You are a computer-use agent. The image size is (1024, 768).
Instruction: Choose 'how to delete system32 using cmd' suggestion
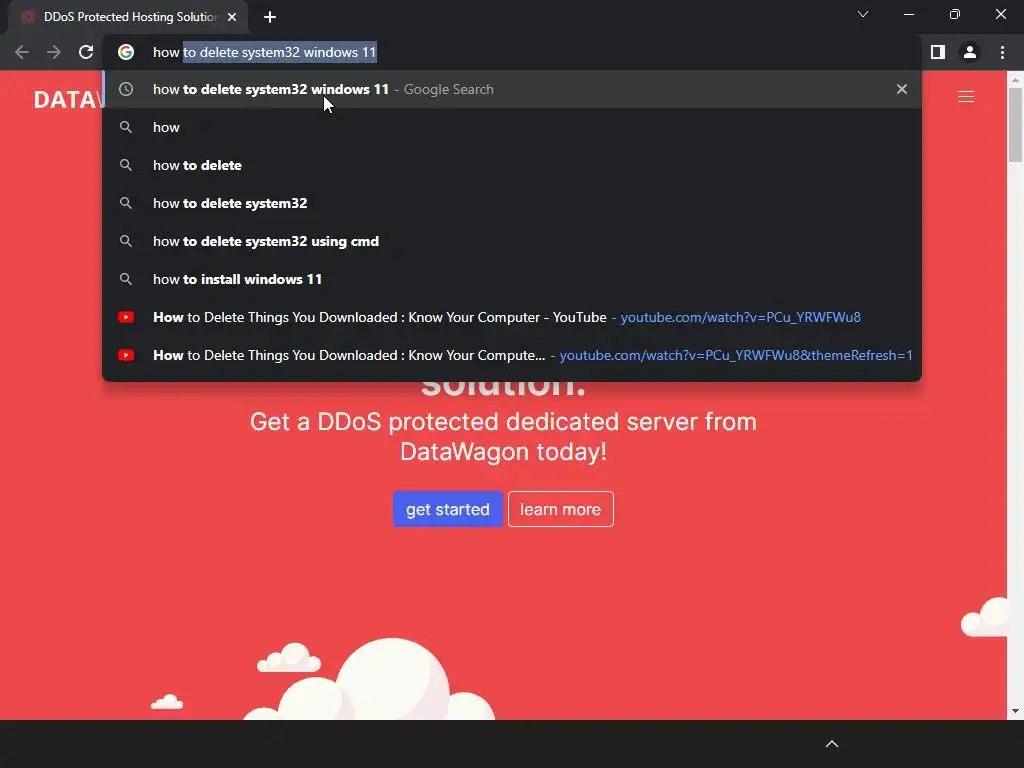pos(512,241)
